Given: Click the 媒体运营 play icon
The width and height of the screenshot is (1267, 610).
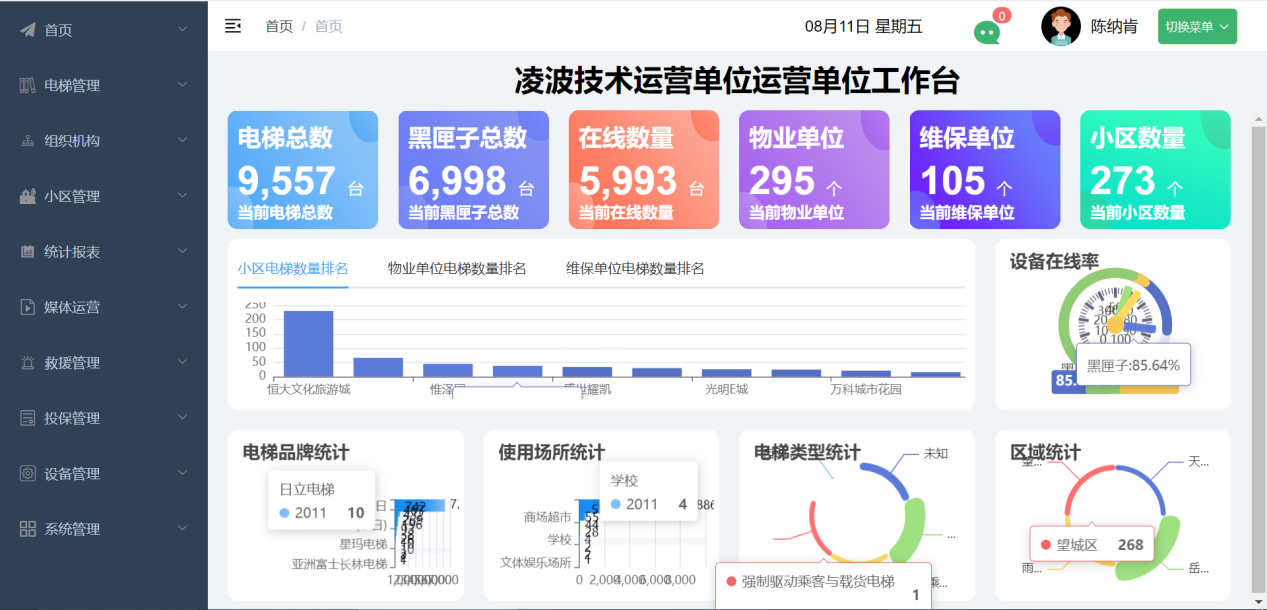Looking at the screenshot, I should pos(28,307).
